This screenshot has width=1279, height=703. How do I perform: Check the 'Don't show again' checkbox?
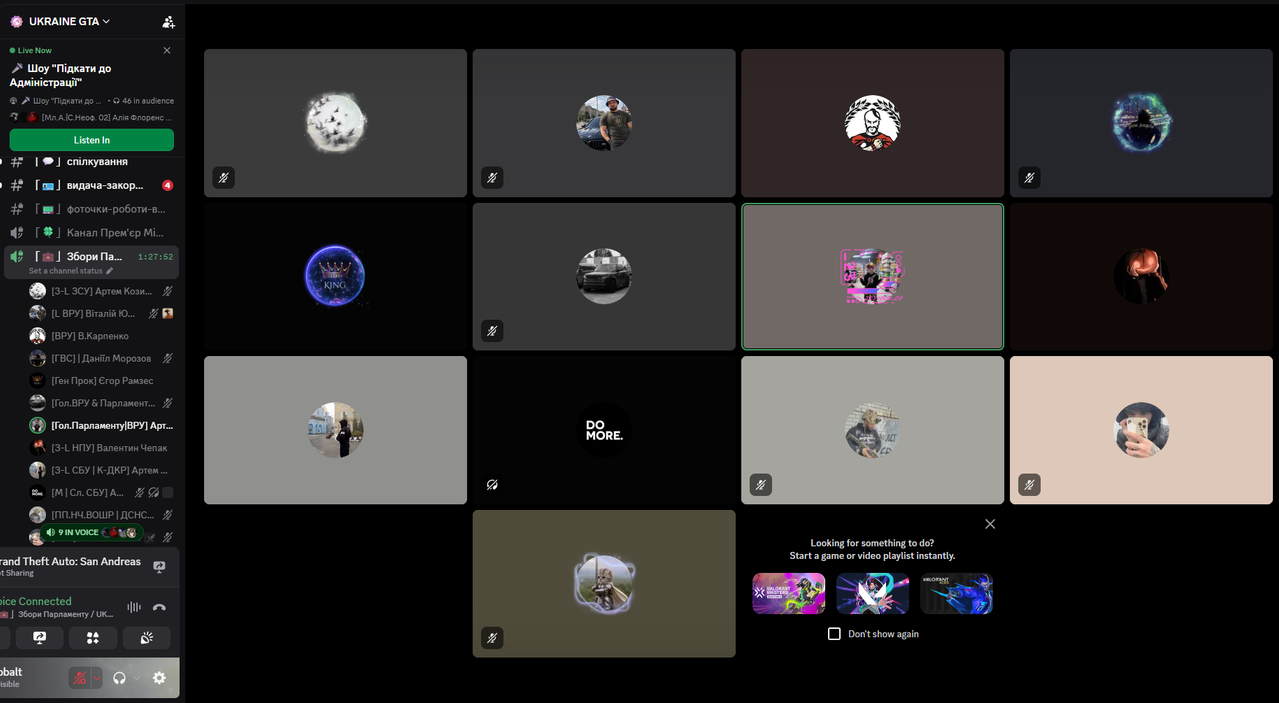point(834,634)
